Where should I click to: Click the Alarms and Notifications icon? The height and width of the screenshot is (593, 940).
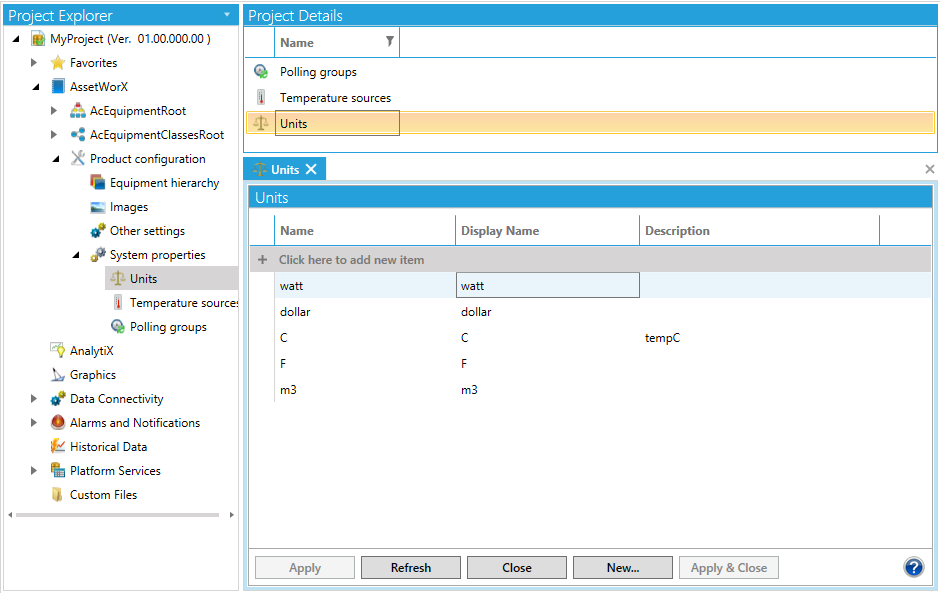pyautogui.click(x=58, y=423)
